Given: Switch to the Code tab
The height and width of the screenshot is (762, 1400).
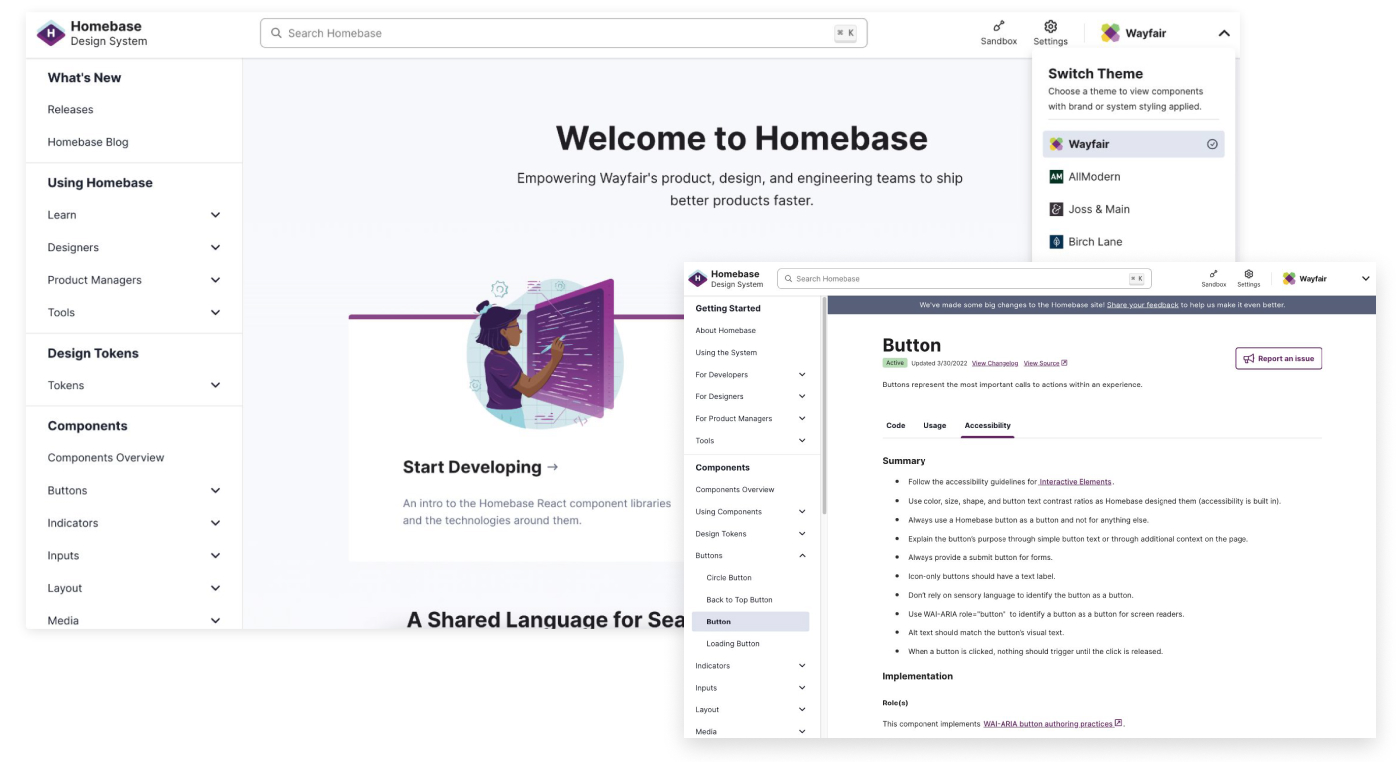Looking at the screenshot, I should (895, 425).
